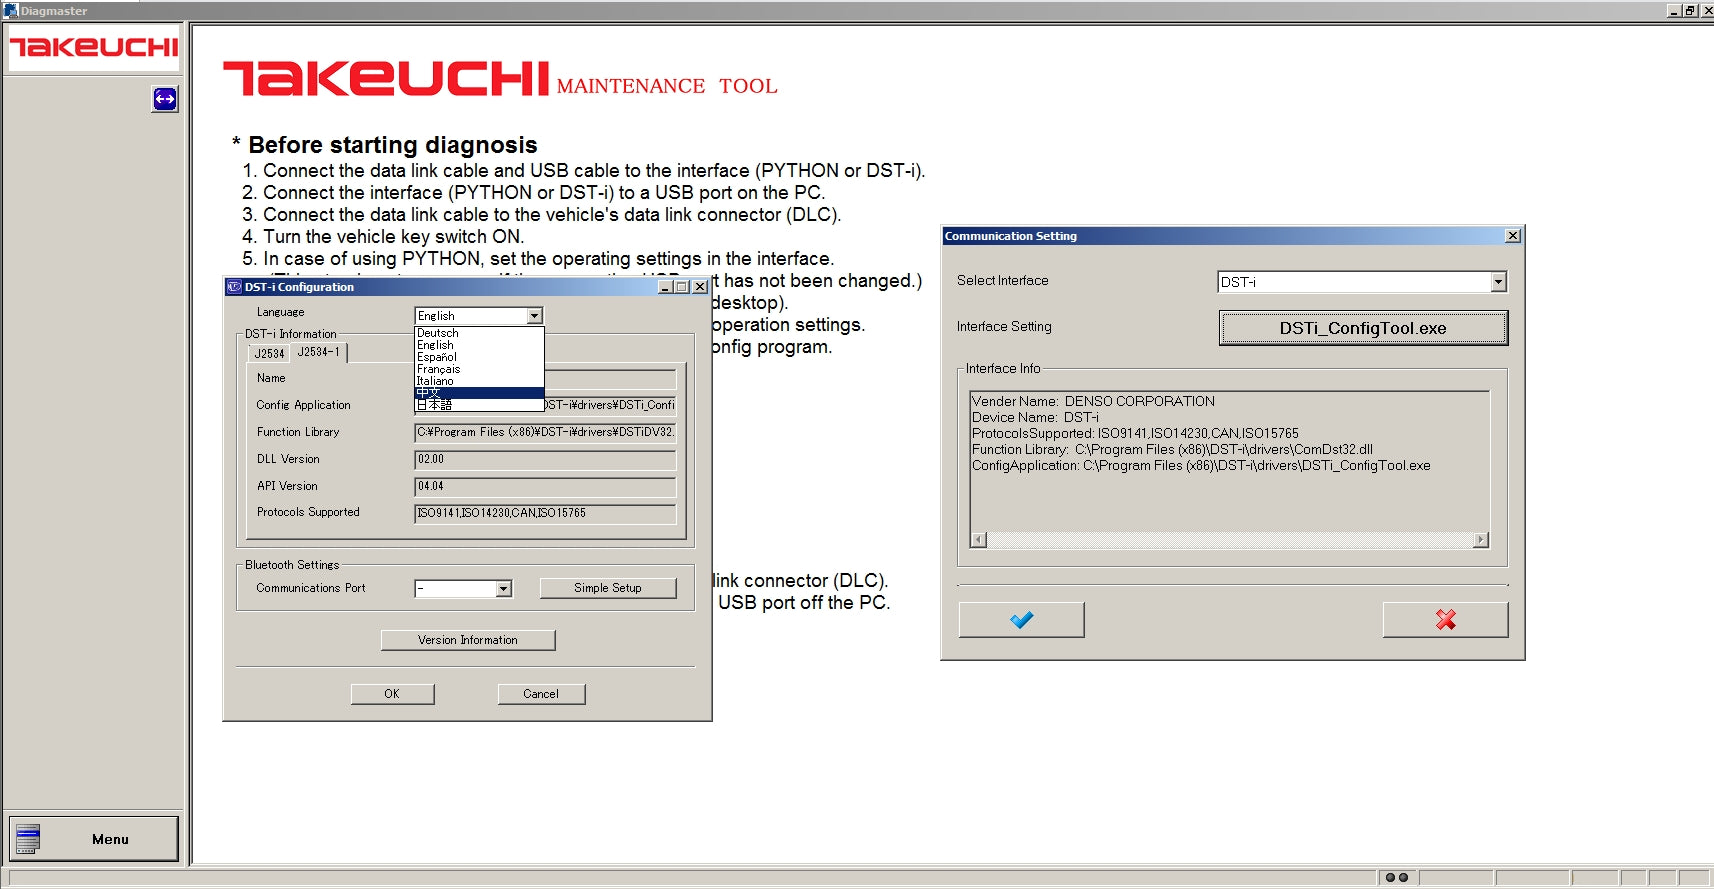
Task: Click the red X cancel button
Action: coord(1445,620)
